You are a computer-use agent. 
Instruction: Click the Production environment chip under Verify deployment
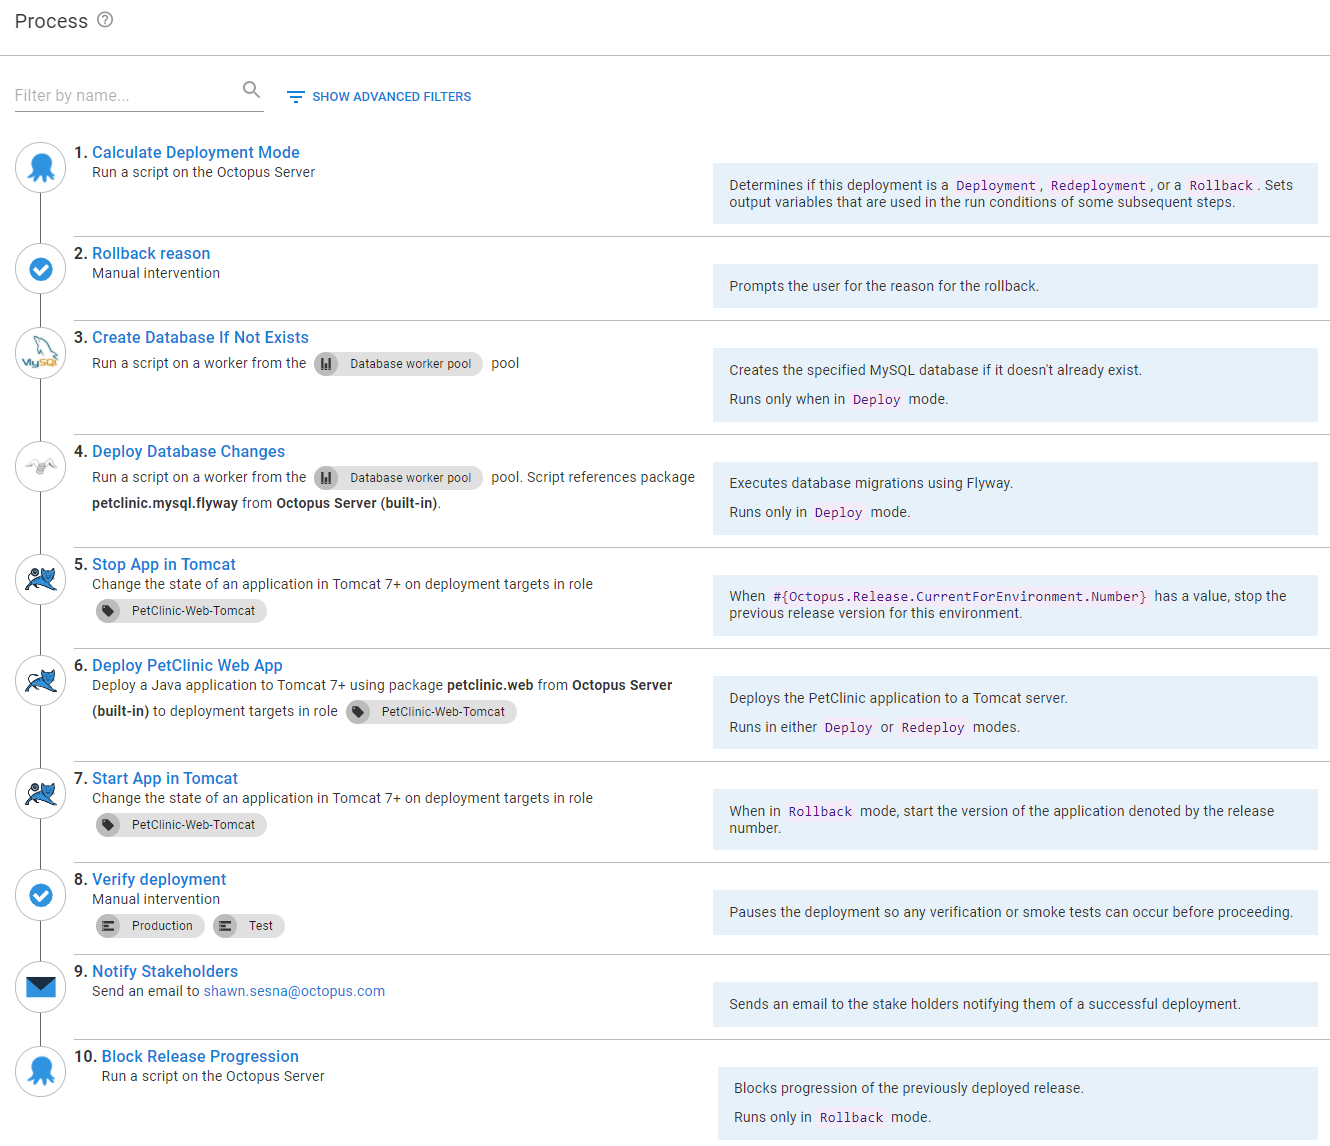(149, 925)
